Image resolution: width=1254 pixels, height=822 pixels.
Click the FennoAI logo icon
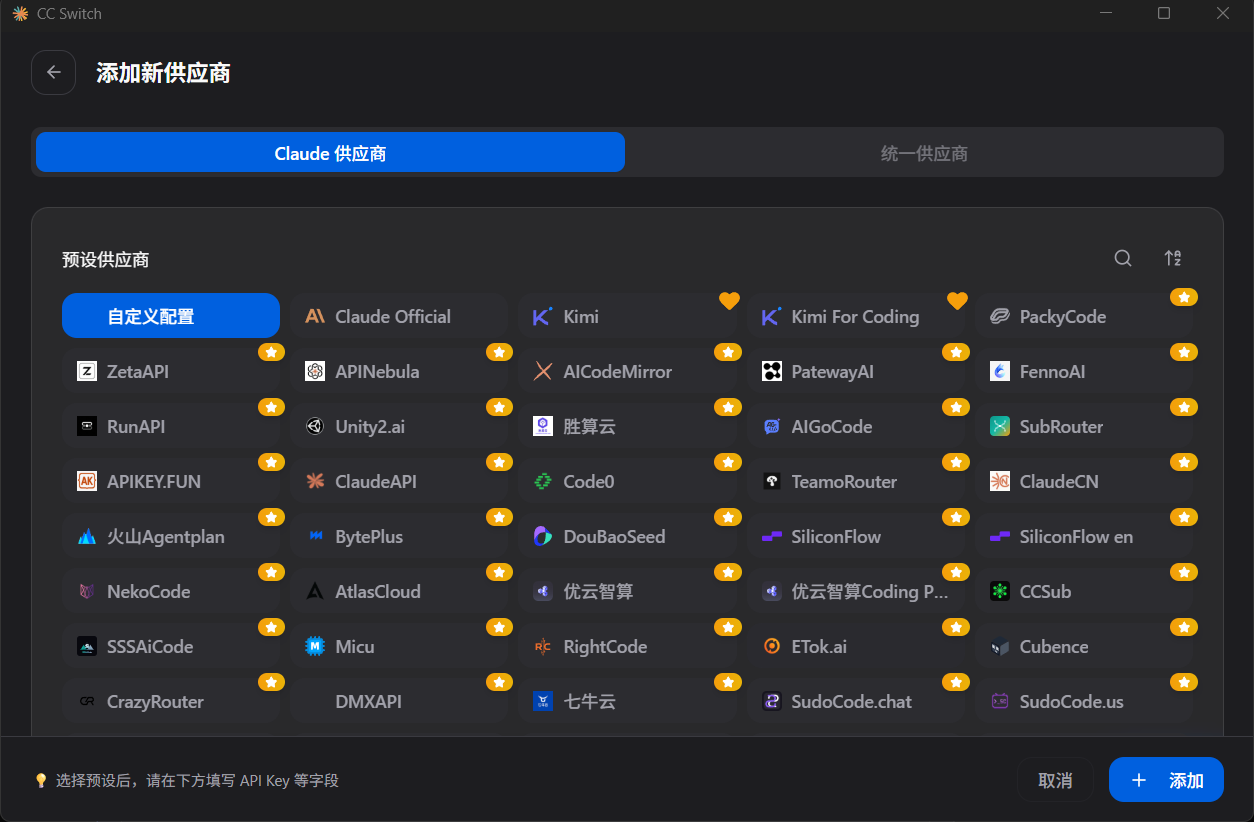tap(999, 371)
